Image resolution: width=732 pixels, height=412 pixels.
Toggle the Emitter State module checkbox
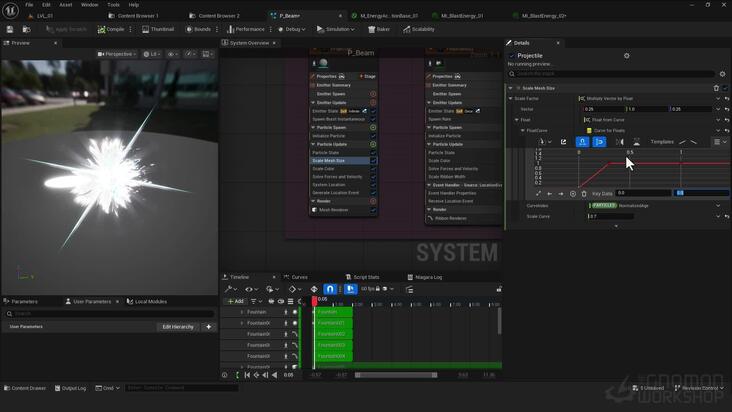click(373, 111)
